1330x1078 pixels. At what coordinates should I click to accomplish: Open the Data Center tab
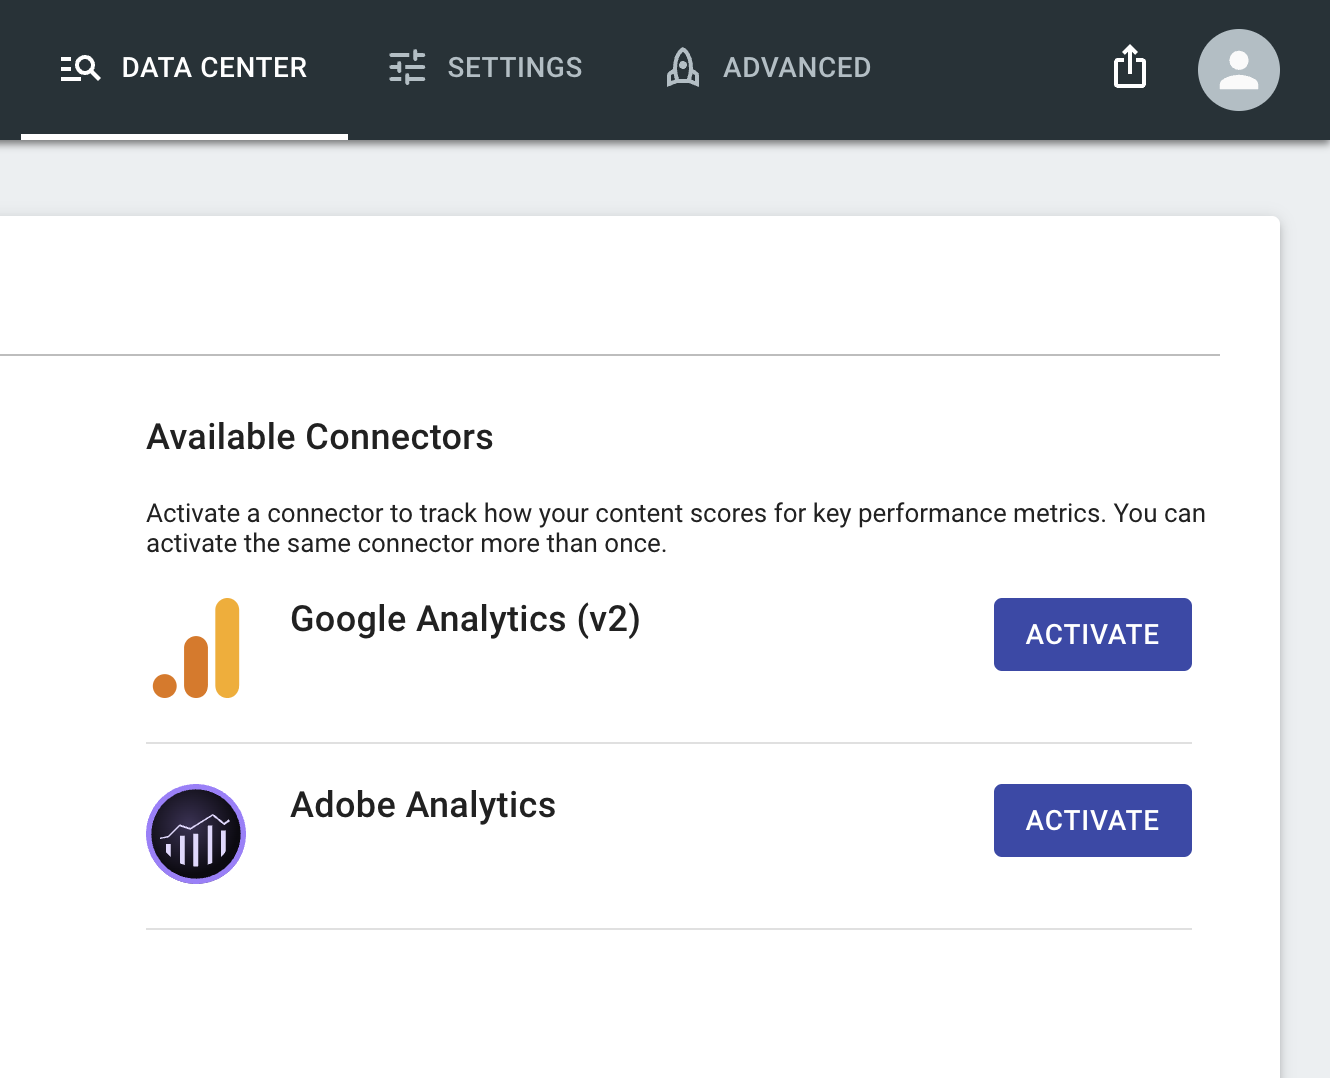184,68
